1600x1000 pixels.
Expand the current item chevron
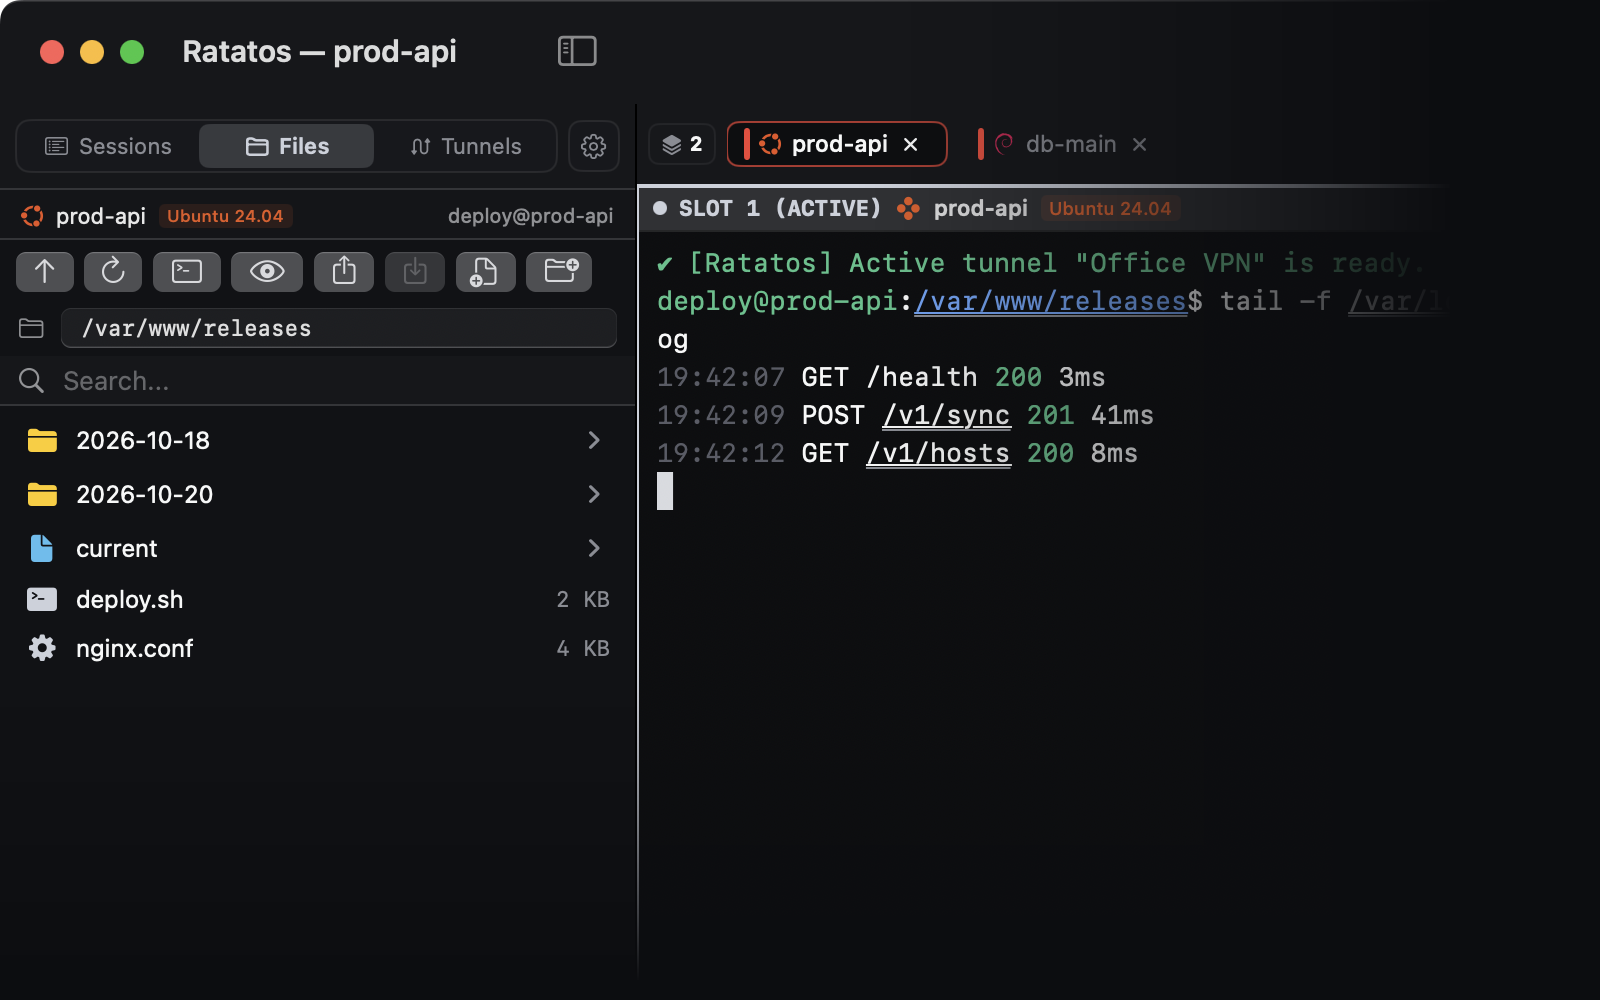[594, 548]
